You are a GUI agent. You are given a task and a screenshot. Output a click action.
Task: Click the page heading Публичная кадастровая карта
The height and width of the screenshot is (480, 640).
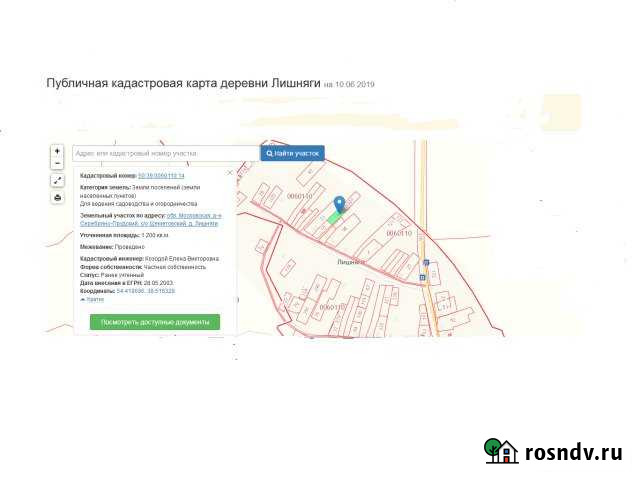tap(183, 83)
